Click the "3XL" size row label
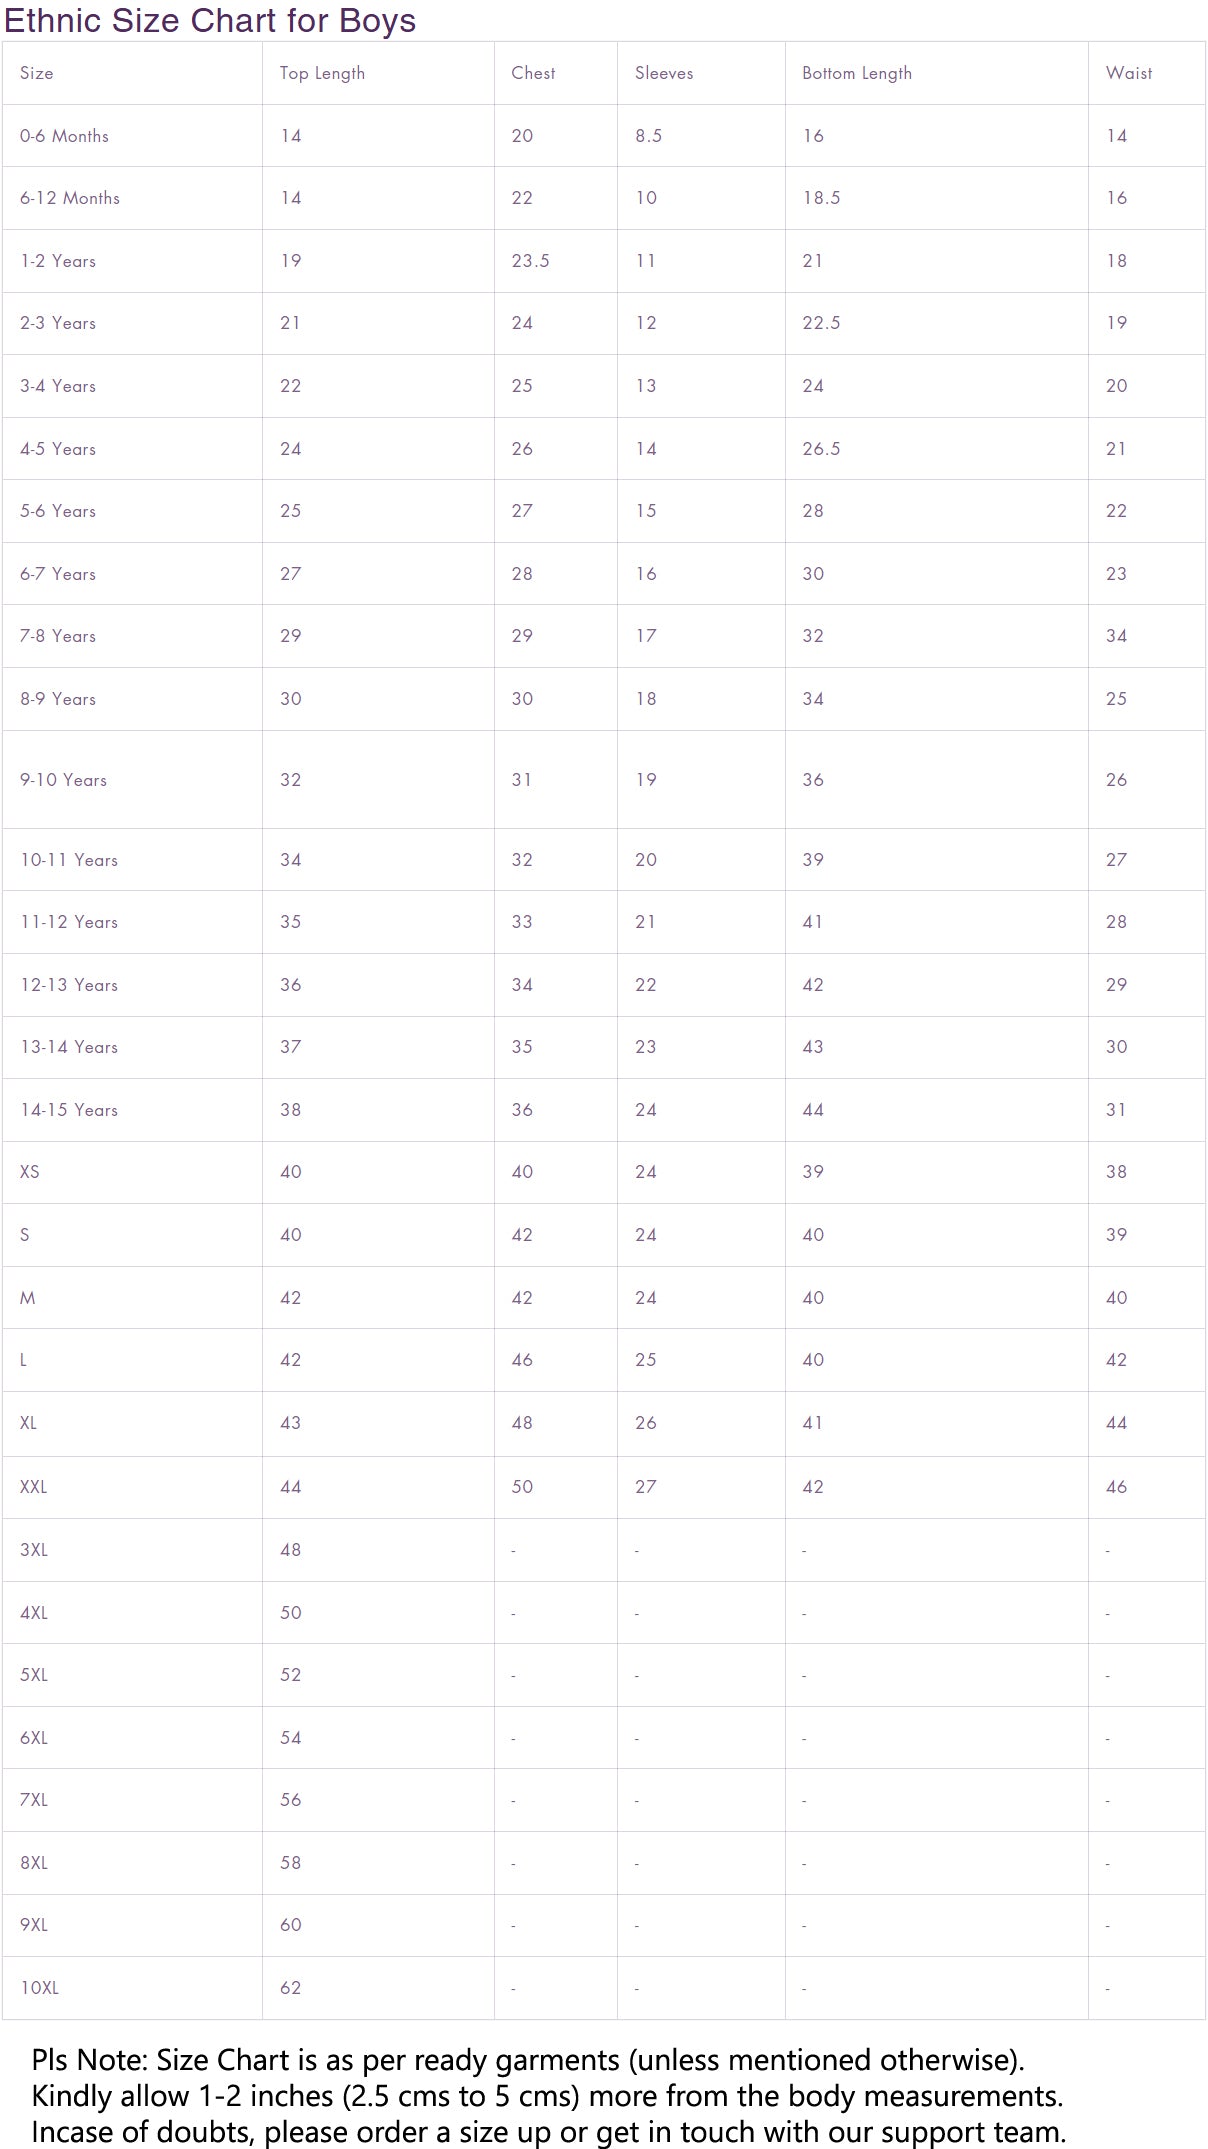 (x=34, y=1550)
